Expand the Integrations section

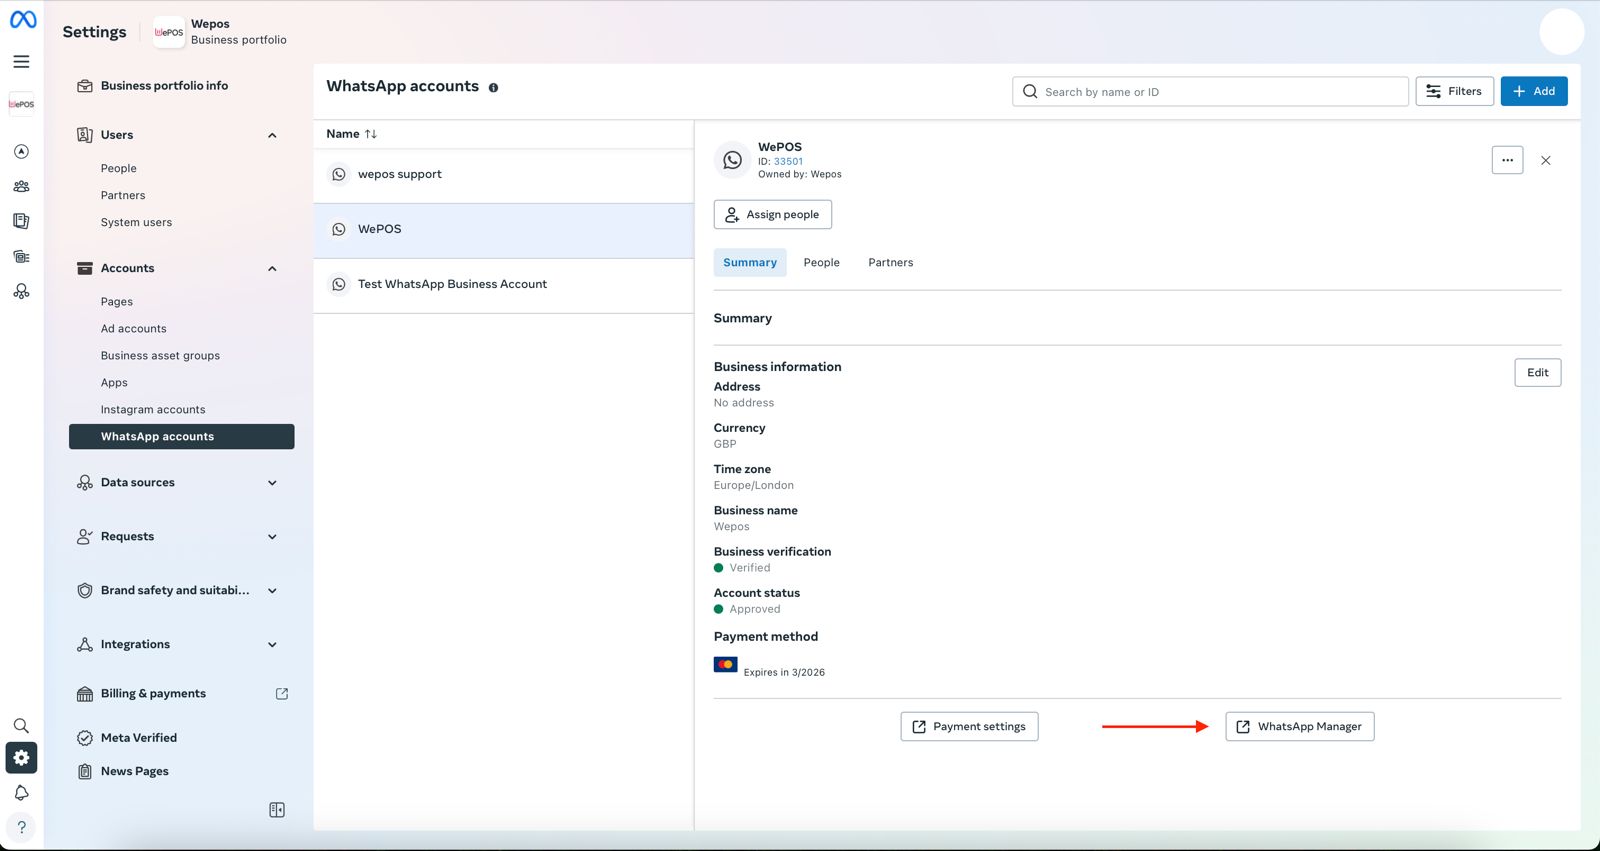(x=181, y=645)
